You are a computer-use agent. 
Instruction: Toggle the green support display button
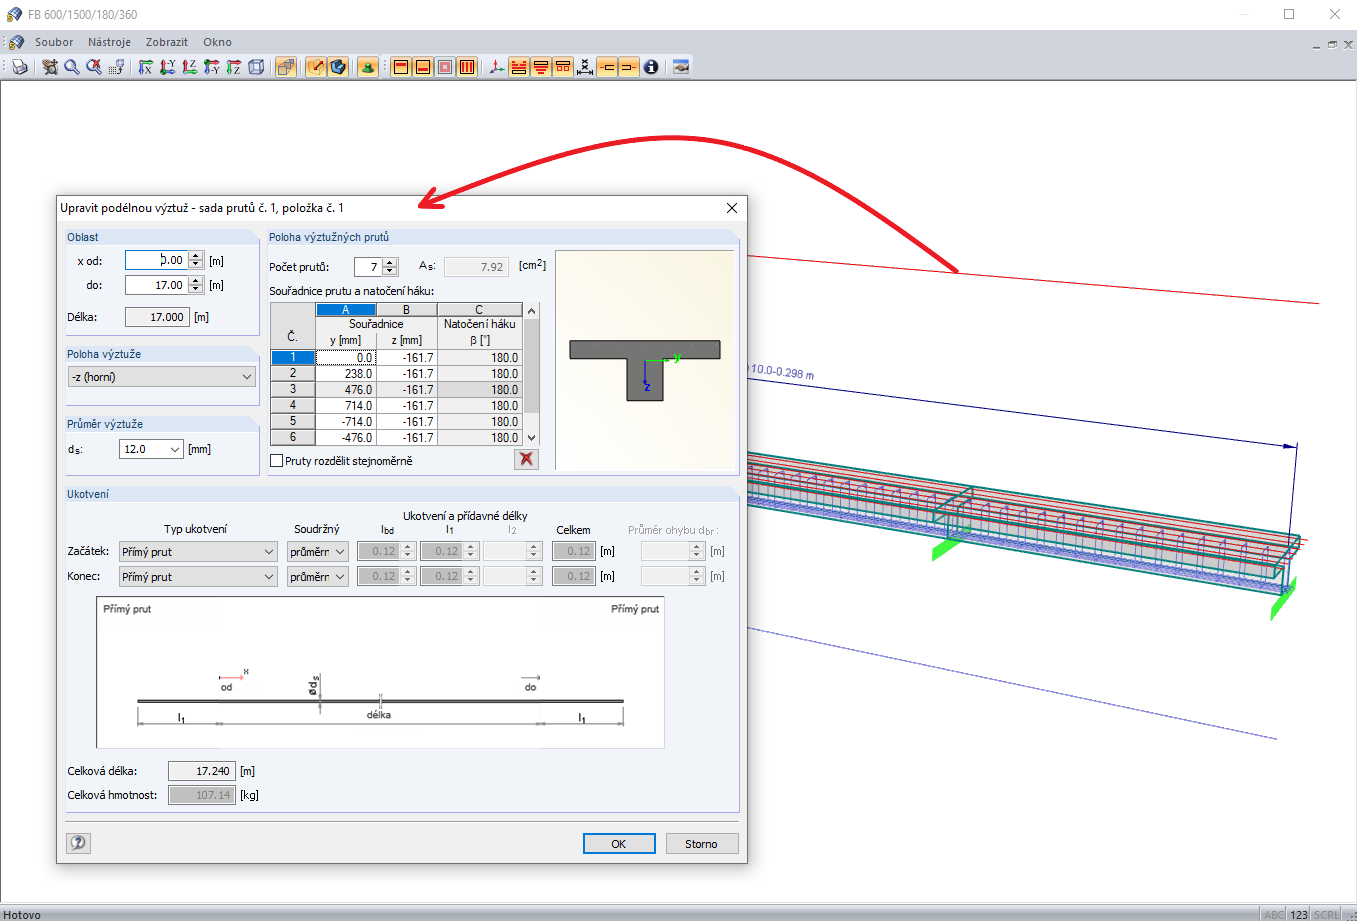(x=368, y=67)
